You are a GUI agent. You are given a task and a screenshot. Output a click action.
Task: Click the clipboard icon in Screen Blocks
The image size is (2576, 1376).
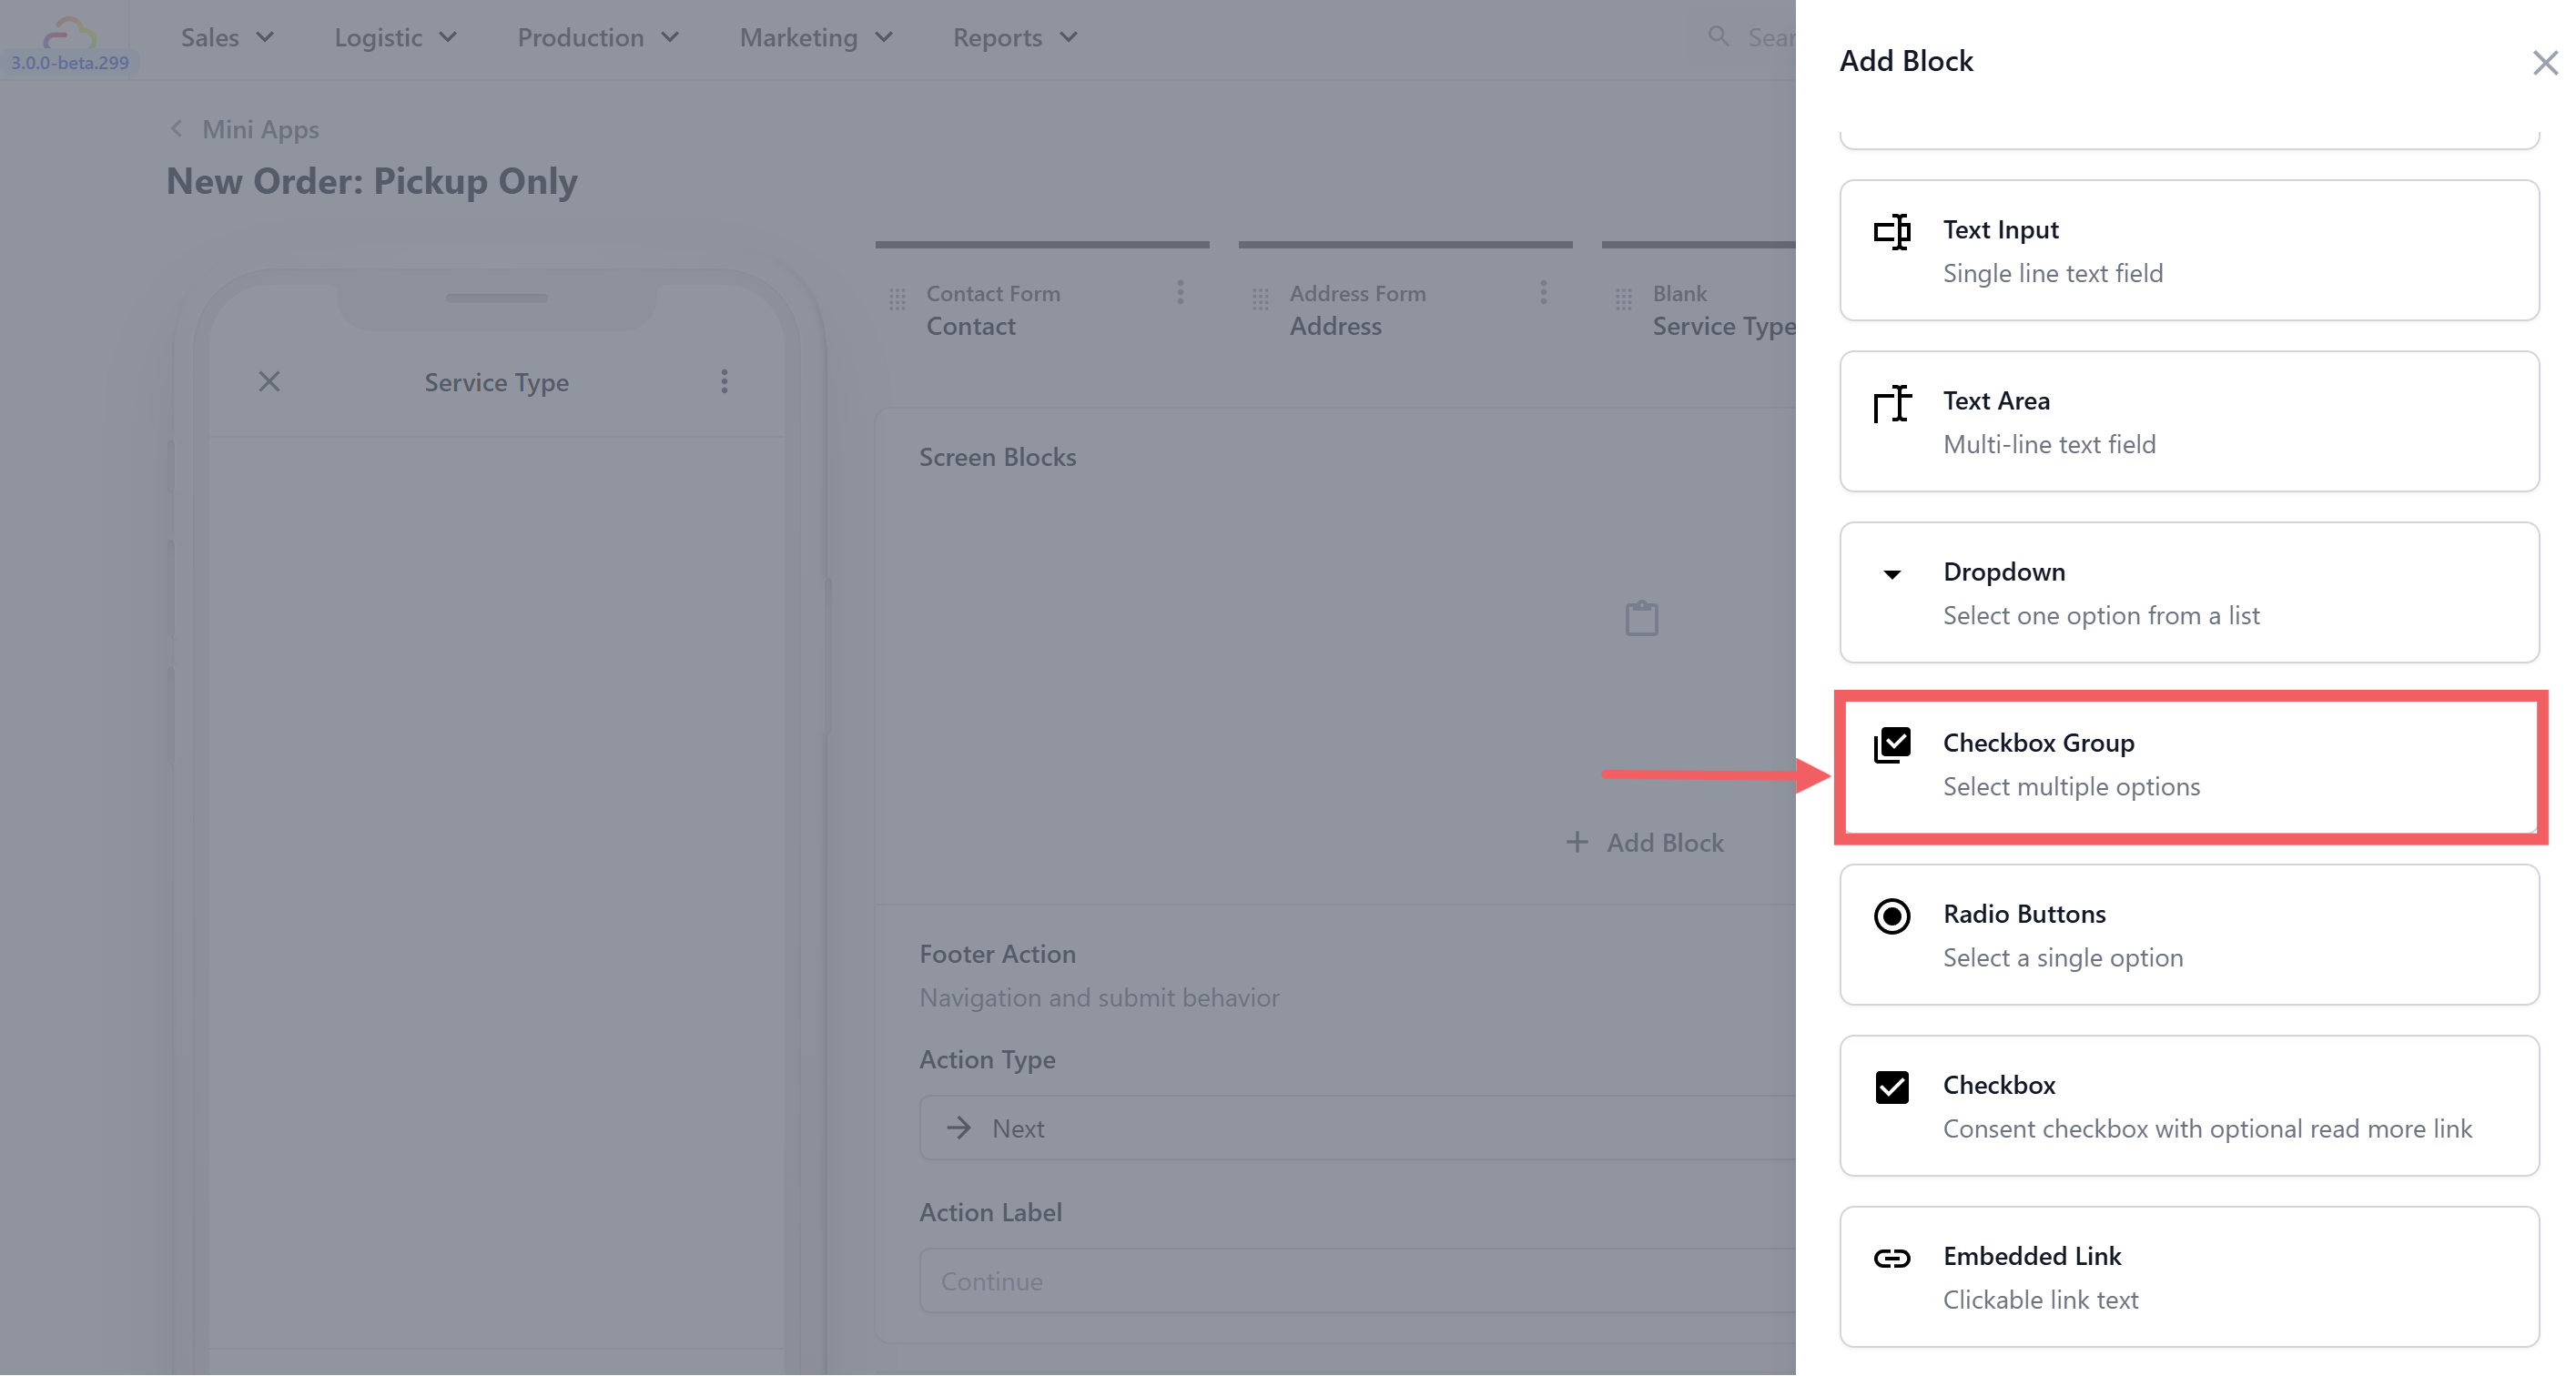[x=1641, y=618]
